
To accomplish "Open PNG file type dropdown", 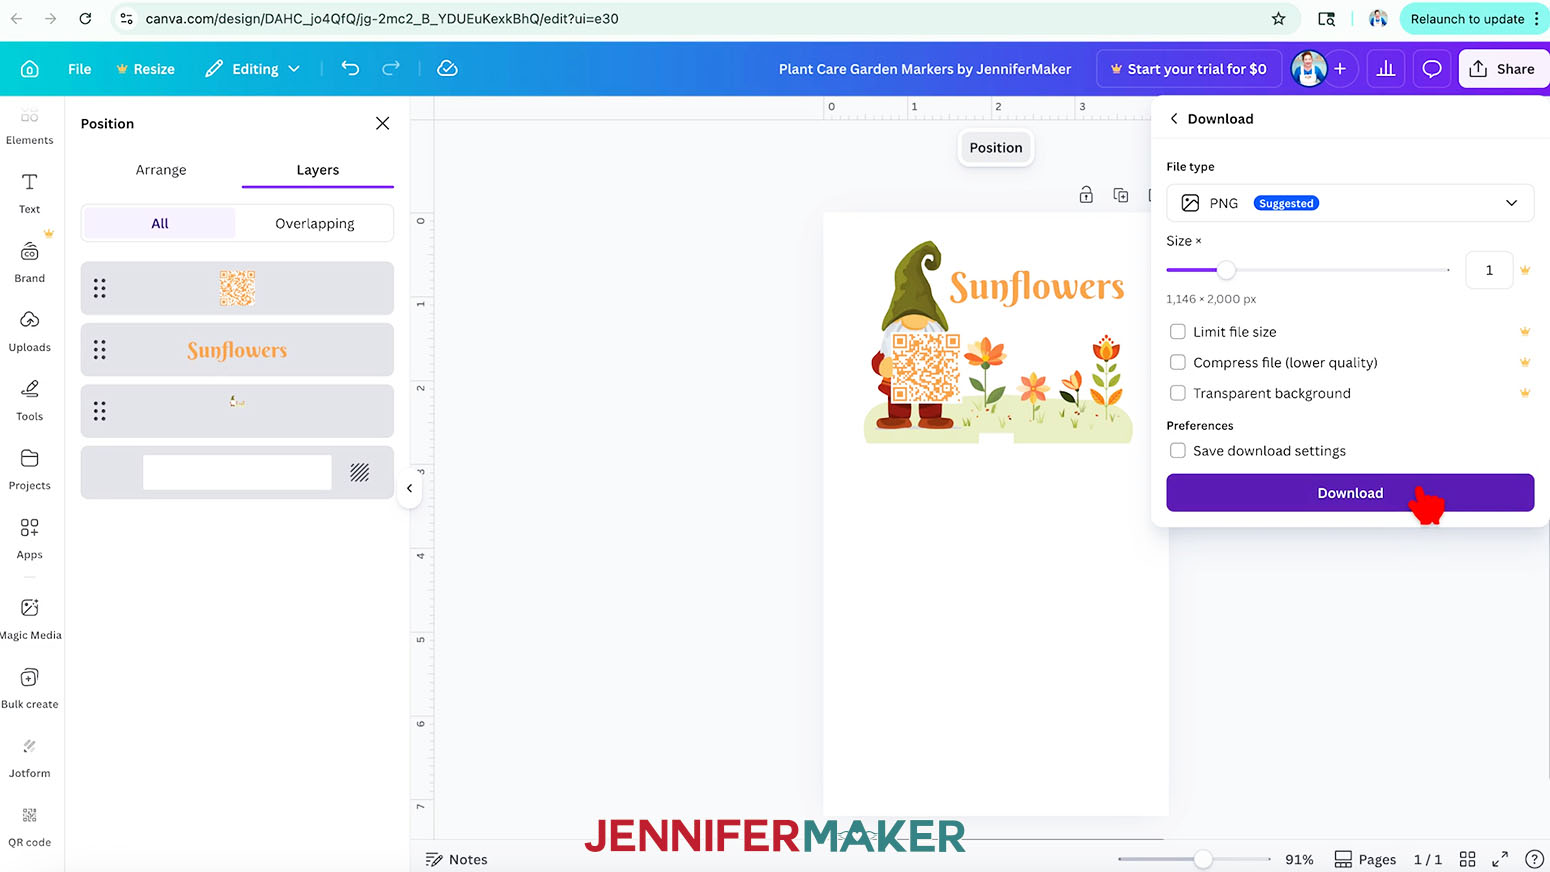I will [x=1350, y=203].
